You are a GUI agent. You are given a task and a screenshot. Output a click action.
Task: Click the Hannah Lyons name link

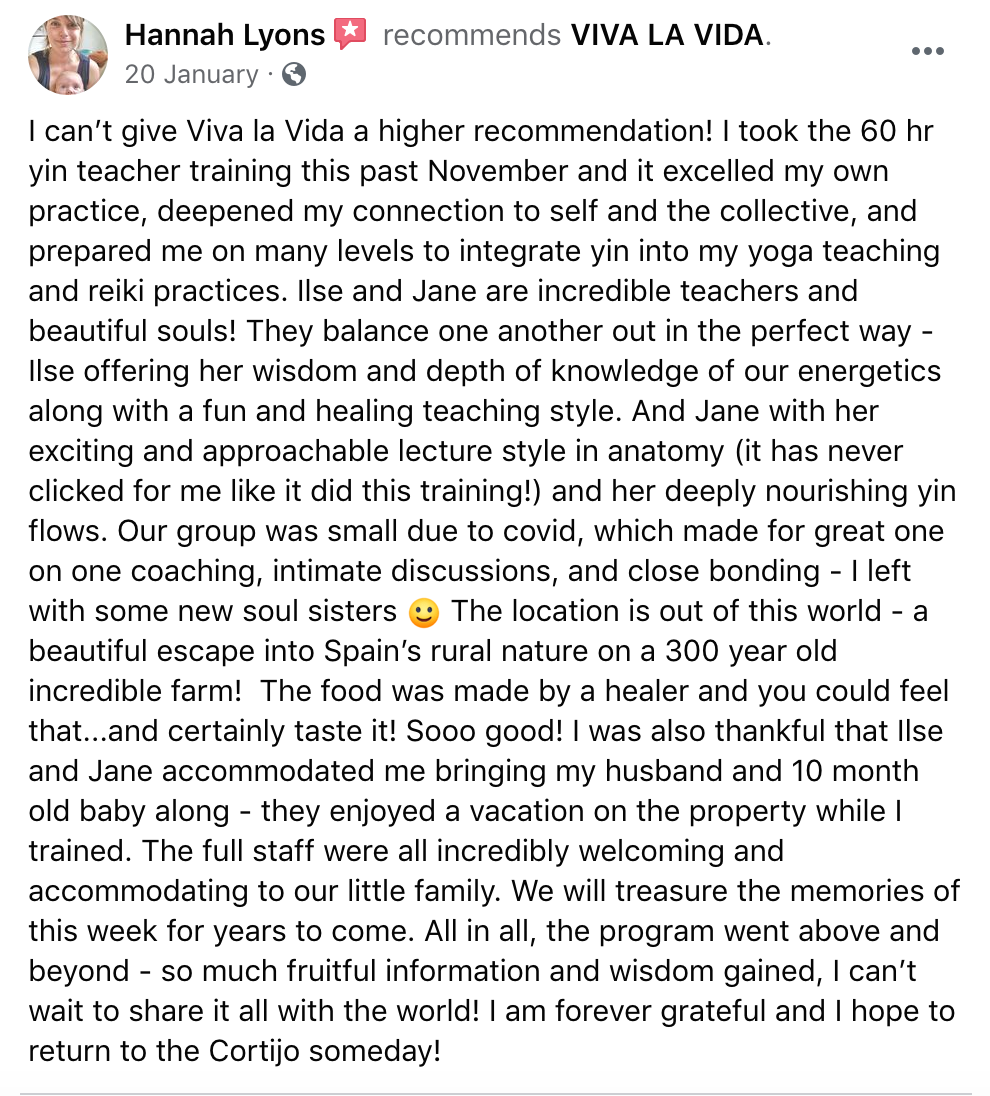224,35
